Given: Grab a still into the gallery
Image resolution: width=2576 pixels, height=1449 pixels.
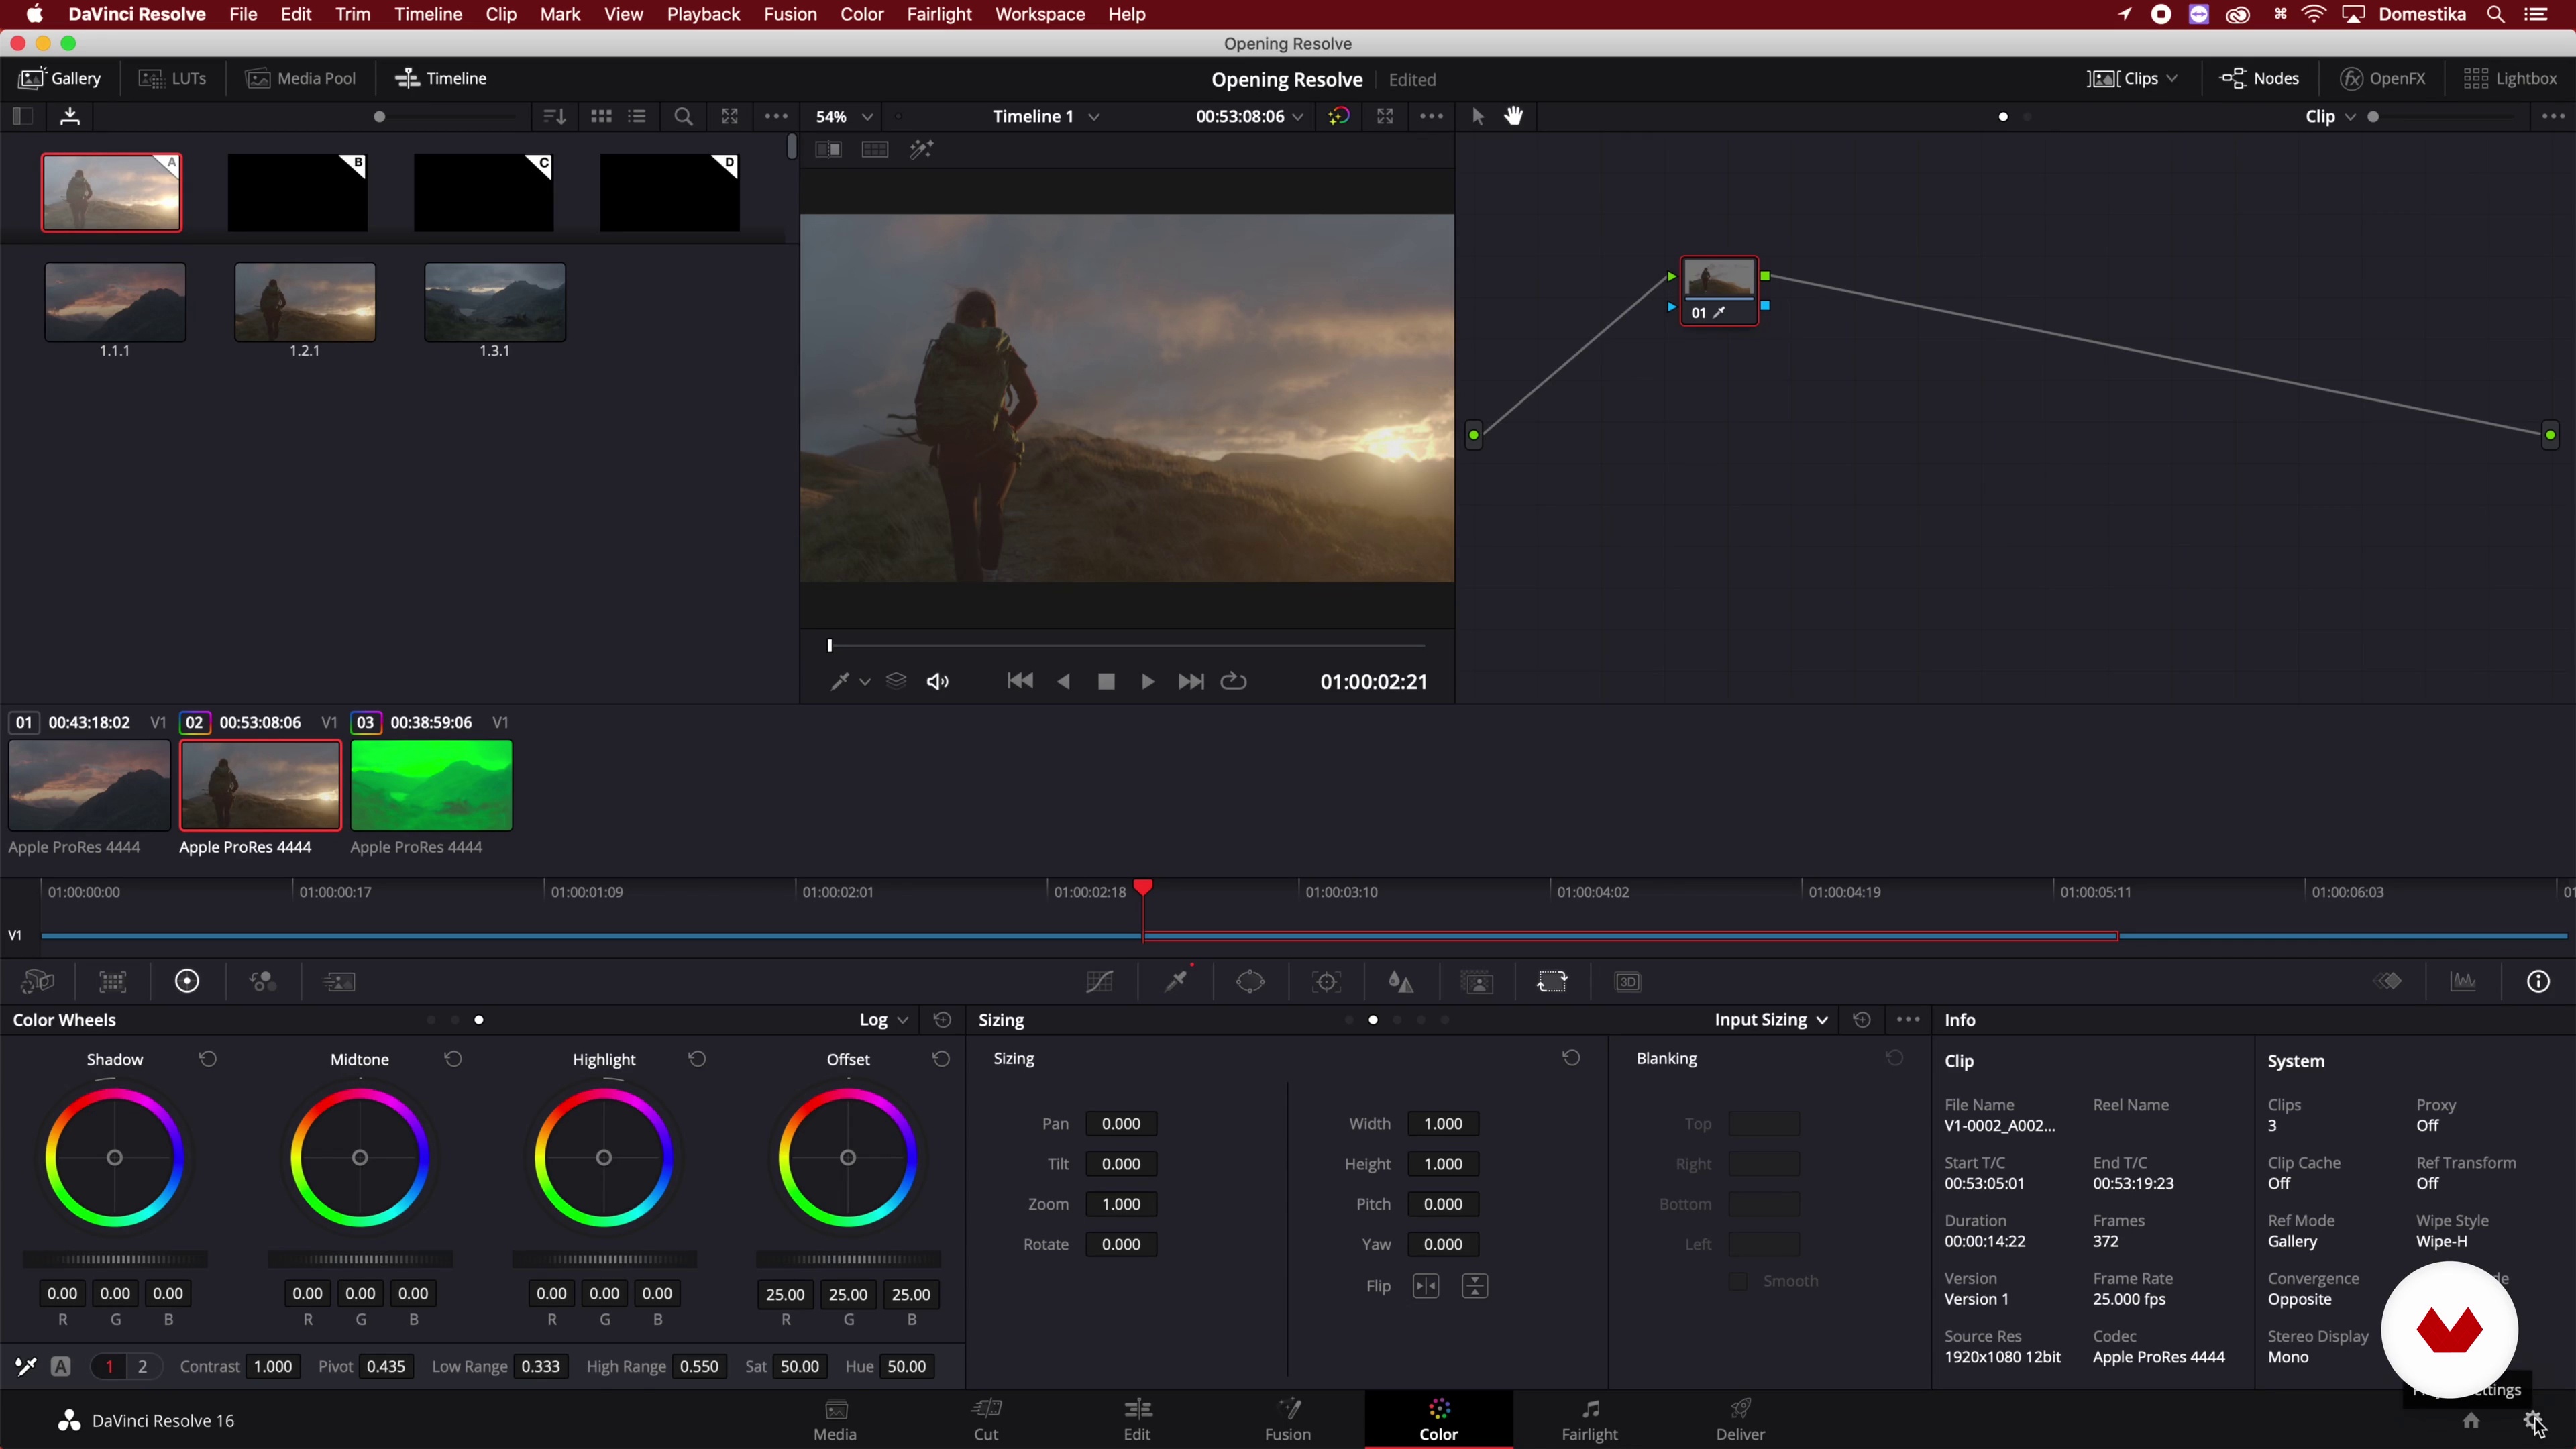Looking at the screenshot, I should click(x=70, y=117).
